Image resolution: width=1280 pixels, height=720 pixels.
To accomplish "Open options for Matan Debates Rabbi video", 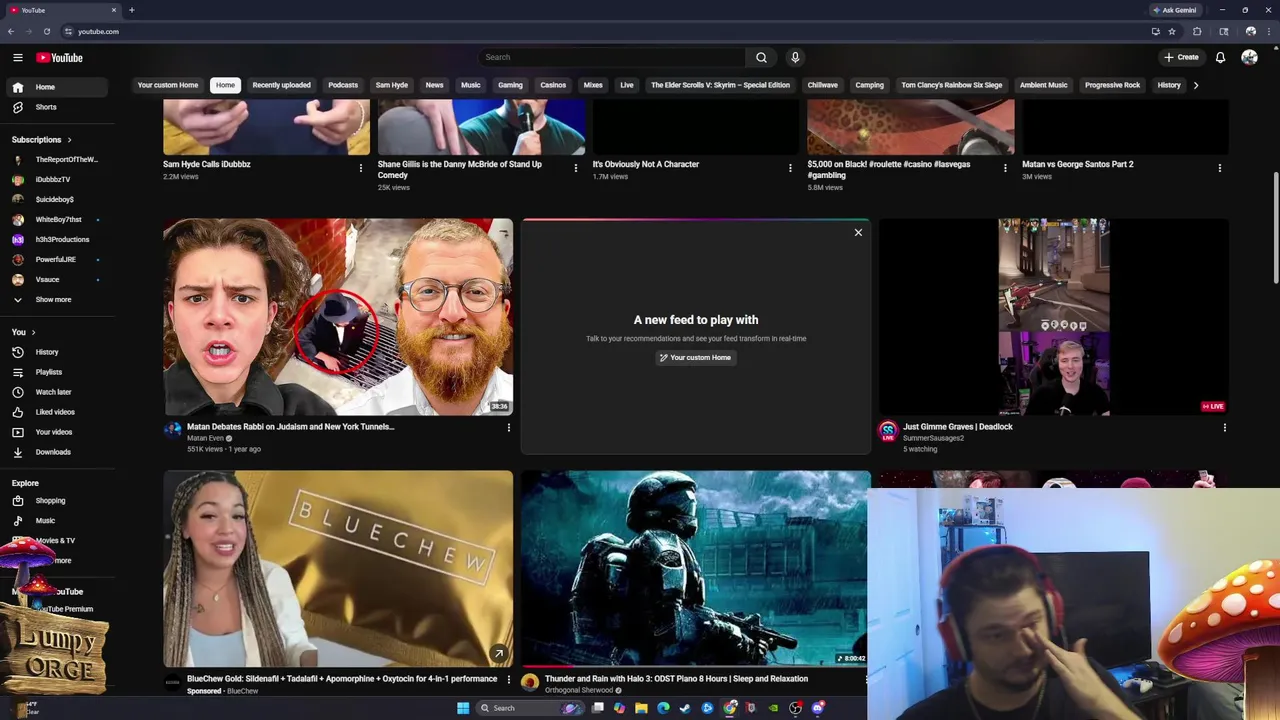I will click(x=508, y=428).
